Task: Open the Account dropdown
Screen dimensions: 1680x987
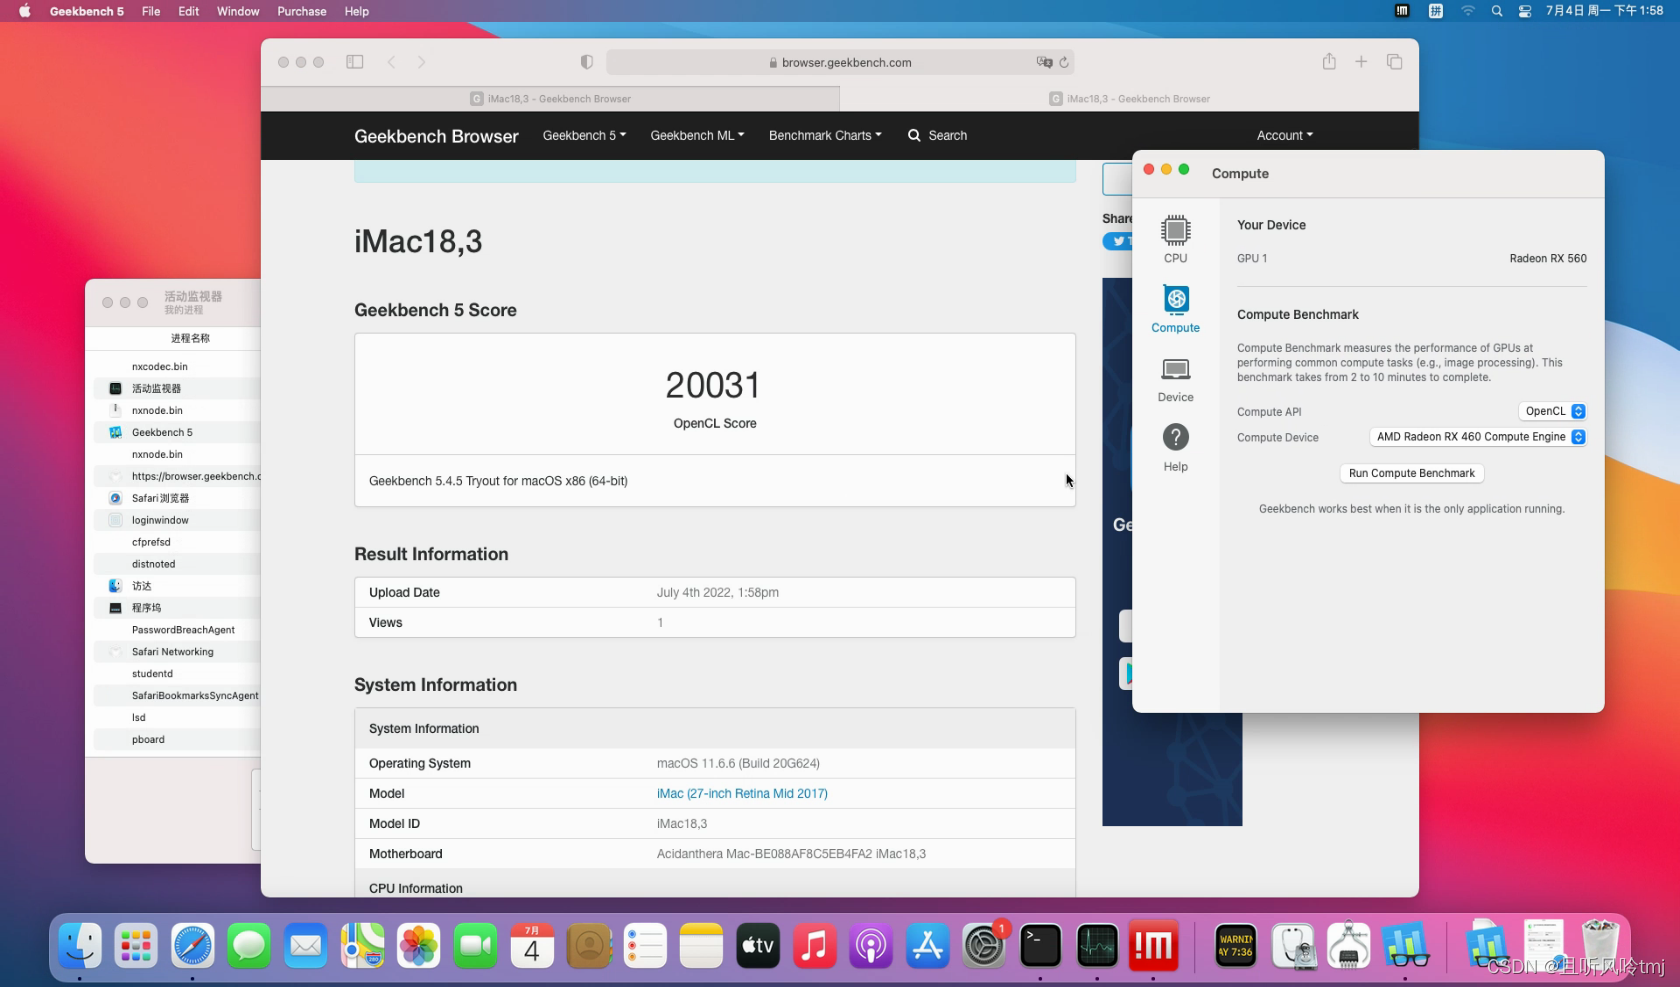Action: tap(1285, 135)
